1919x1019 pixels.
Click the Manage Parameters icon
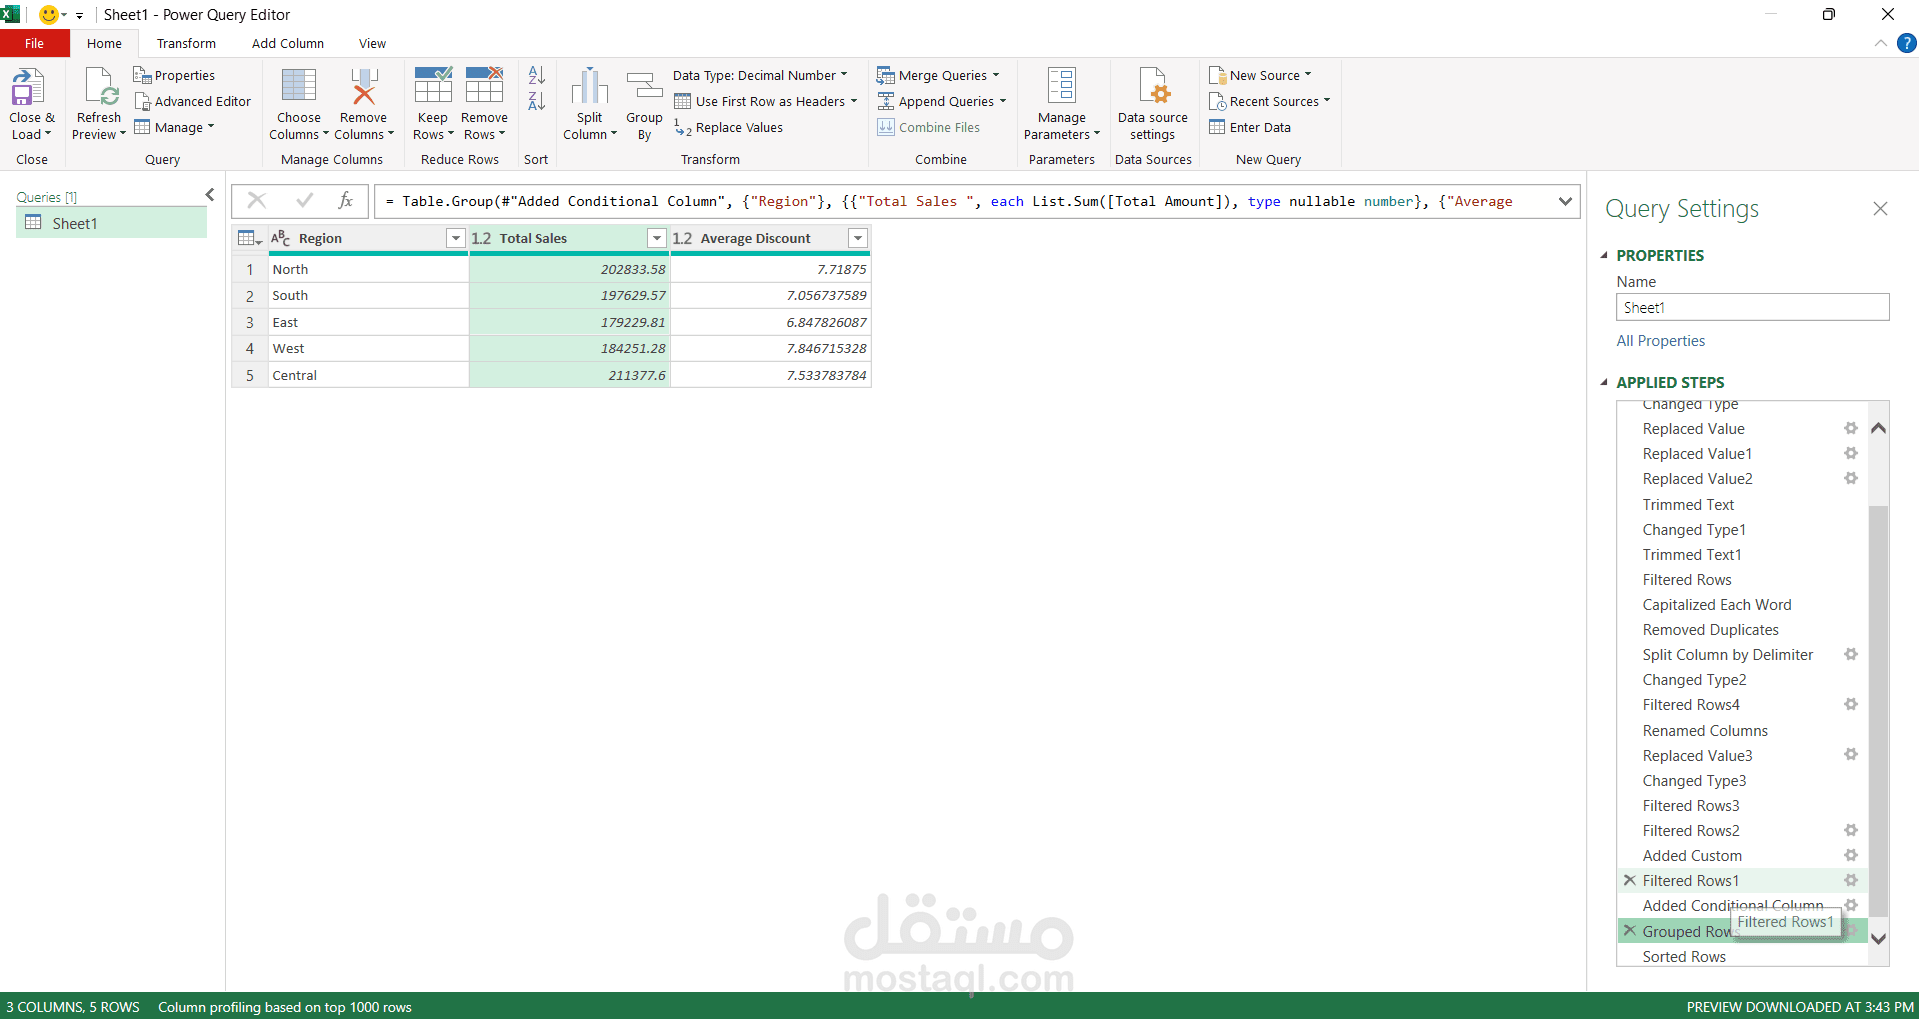click(1061, 86)
